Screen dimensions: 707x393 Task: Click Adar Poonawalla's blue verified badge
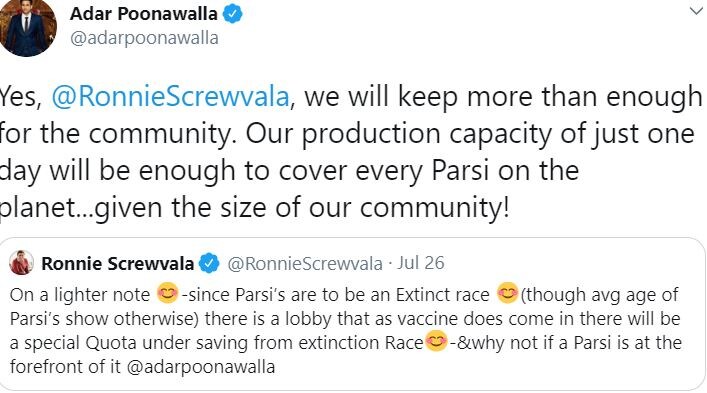[x=233, y=14]
